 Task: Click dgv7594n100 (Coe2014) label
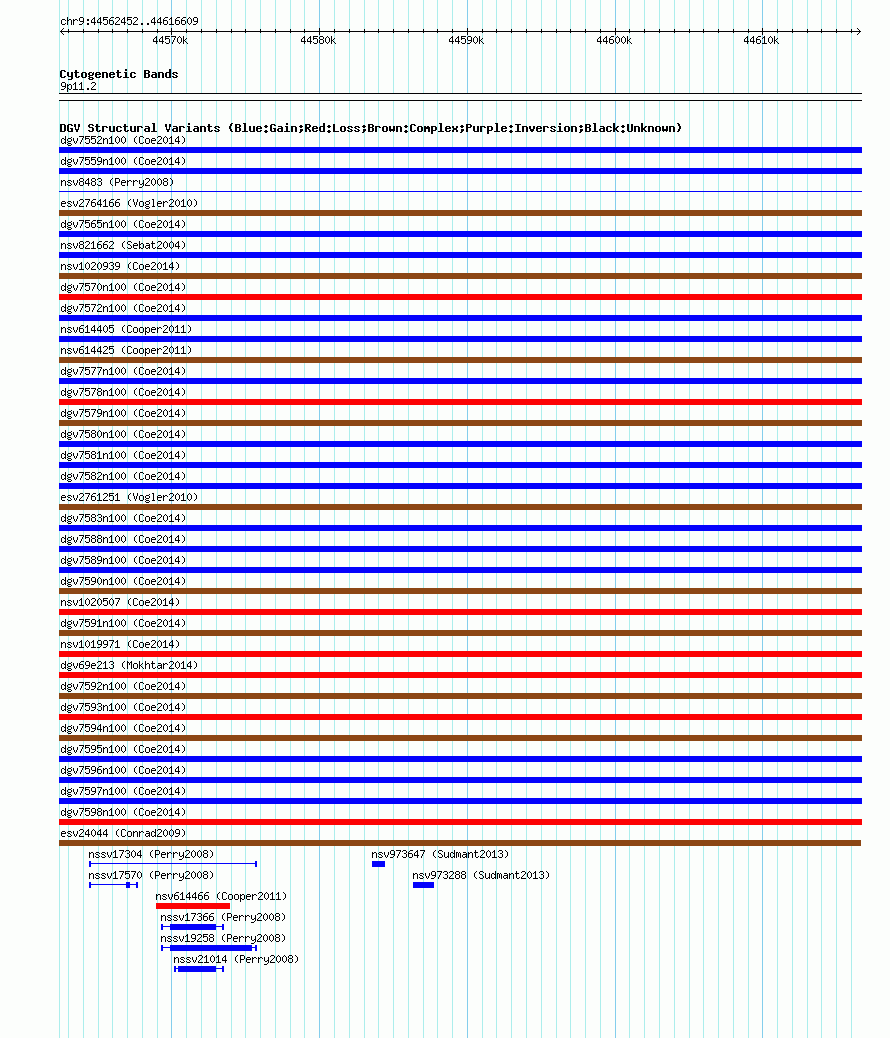pos(123,728)
